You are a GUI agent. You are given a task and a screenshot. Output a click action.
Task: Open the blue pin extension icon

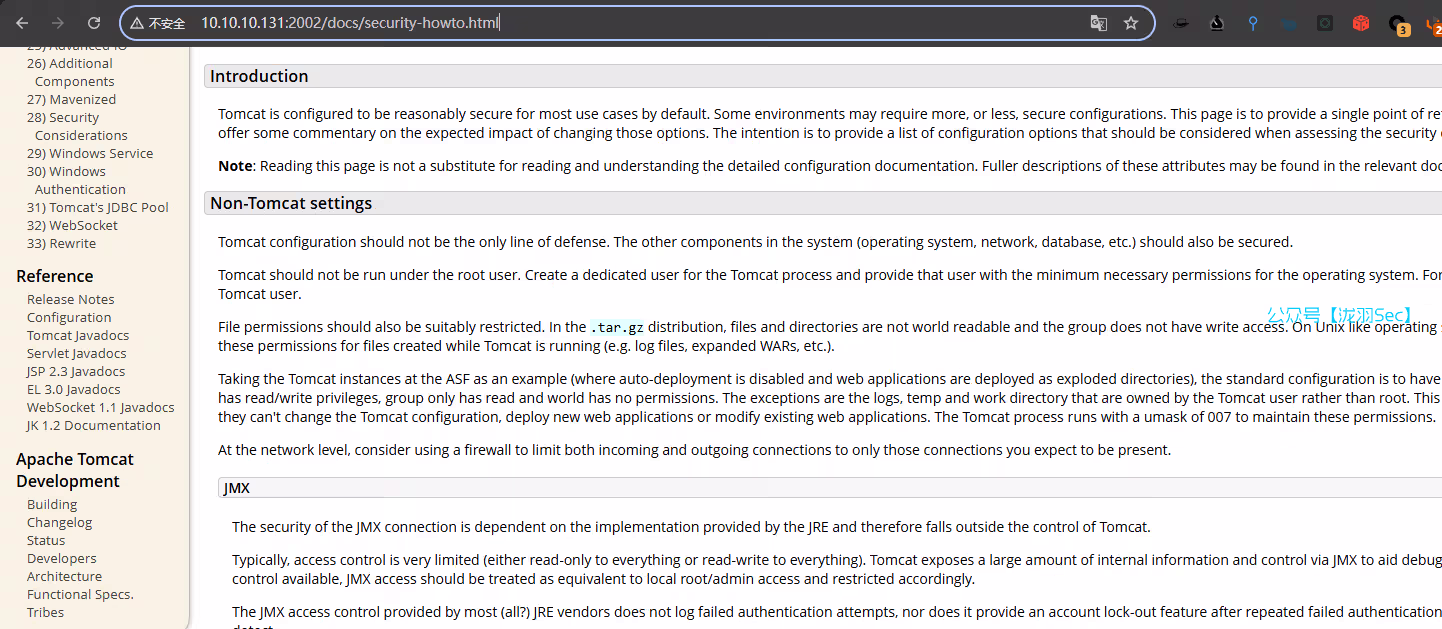click(1253, 23)
